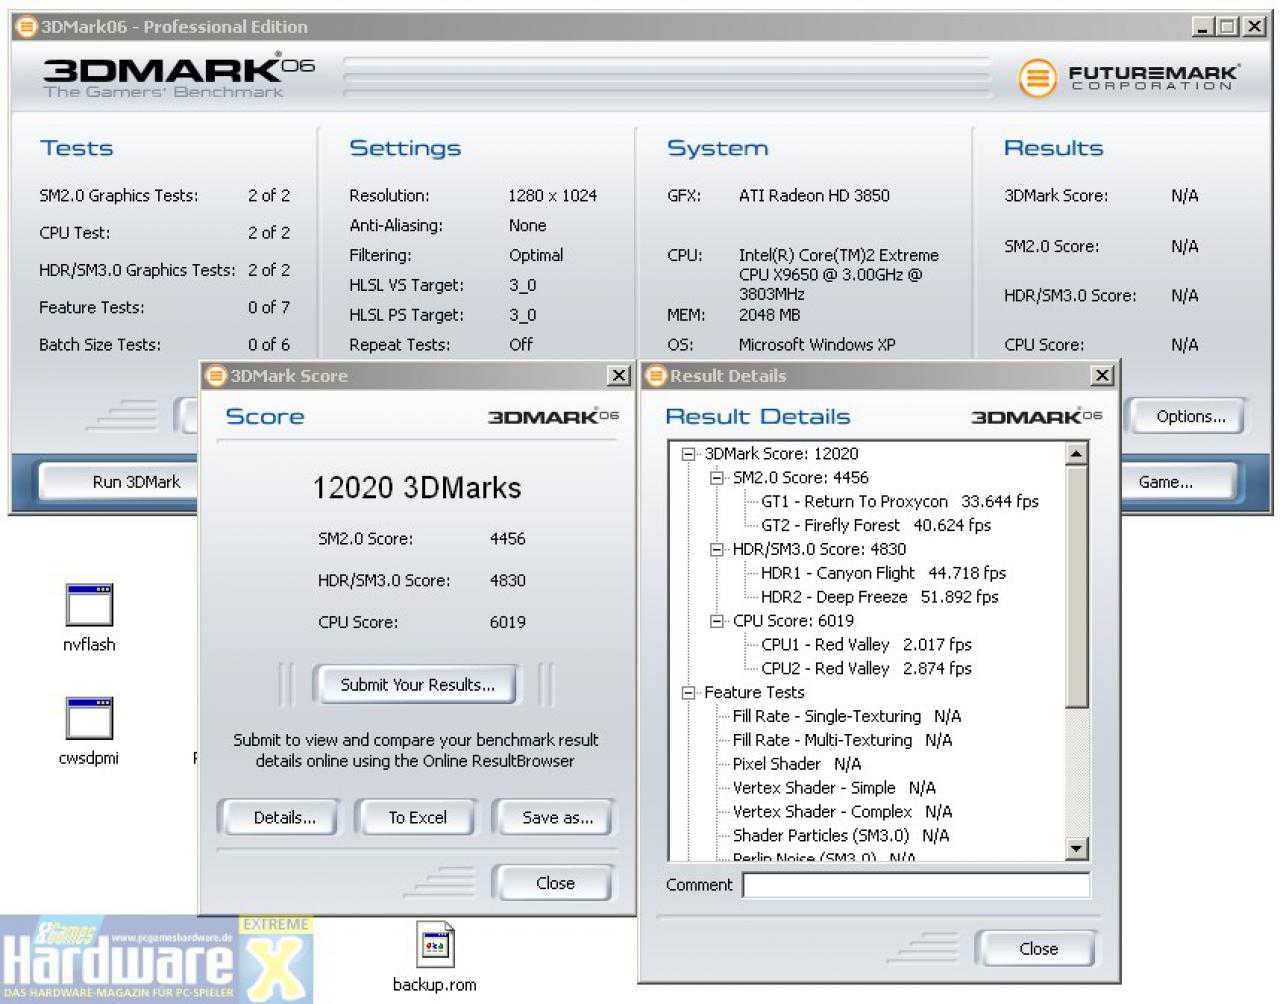Screen dimensions: 1280x1004
Task: Click the Repeat Tests value Off
Action: click(x=521, y=345)
